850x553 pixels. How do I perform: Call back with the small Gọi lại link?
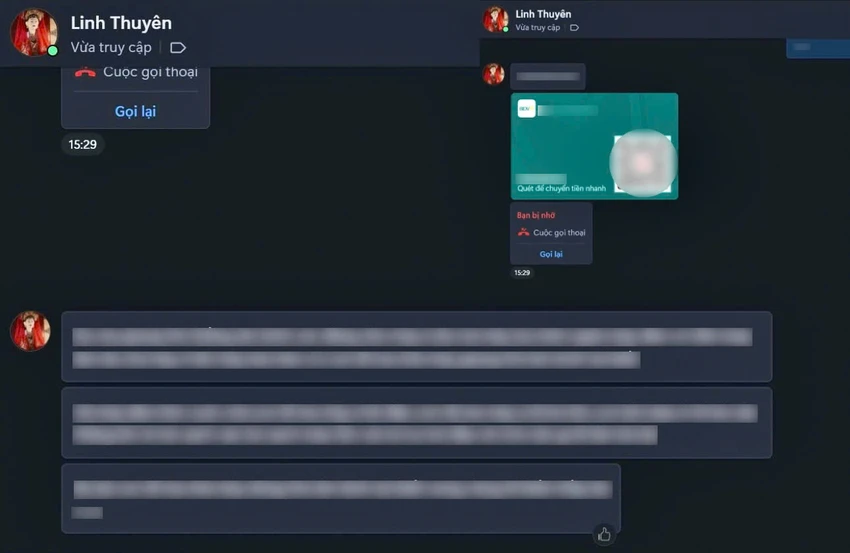[551, 254]
